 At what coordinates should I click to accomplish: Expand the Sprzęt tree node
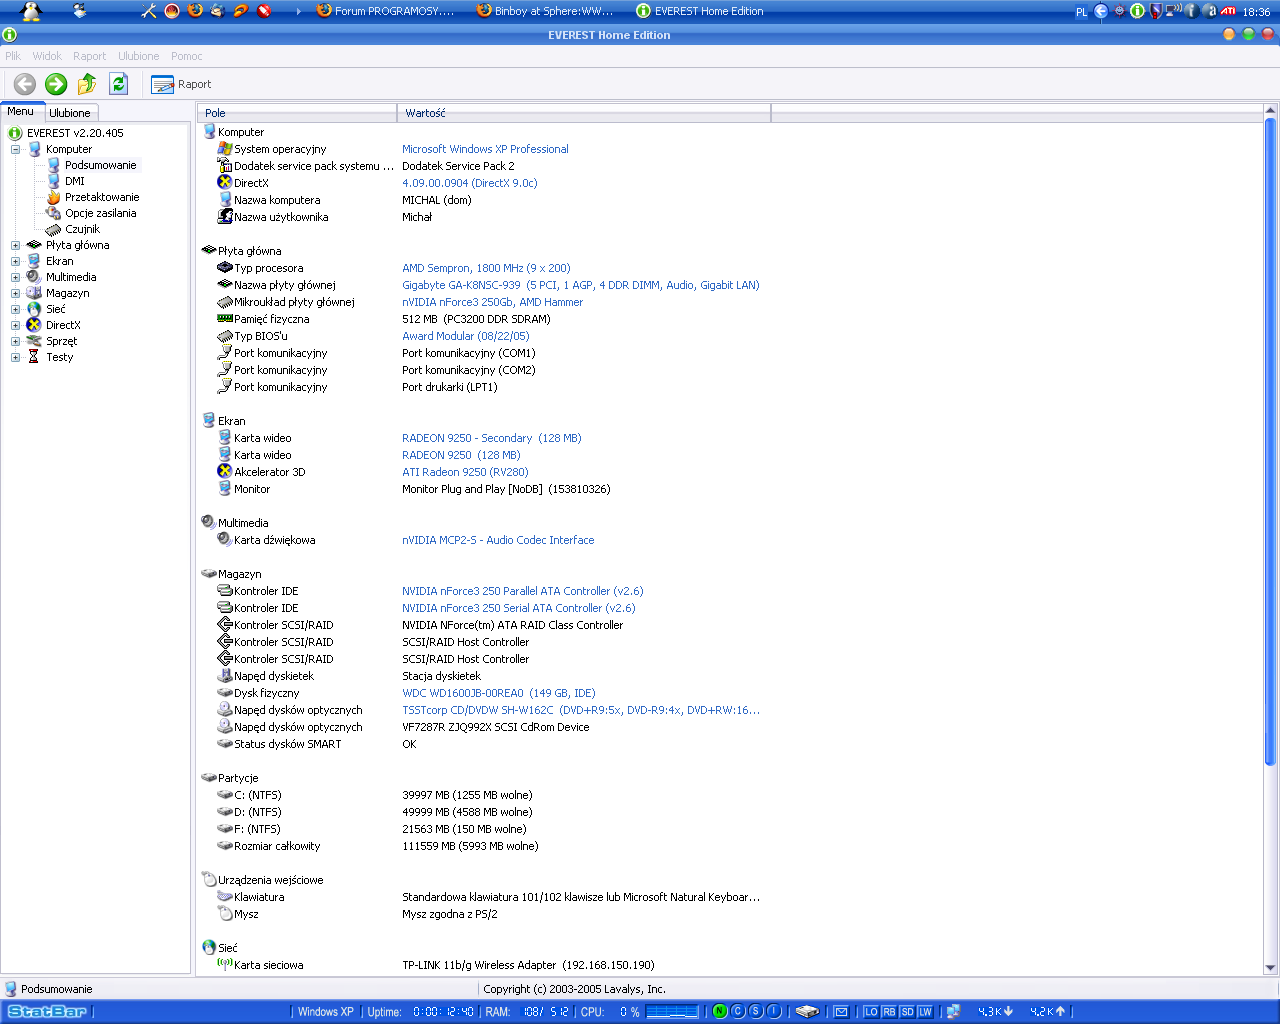pos(16,341)
